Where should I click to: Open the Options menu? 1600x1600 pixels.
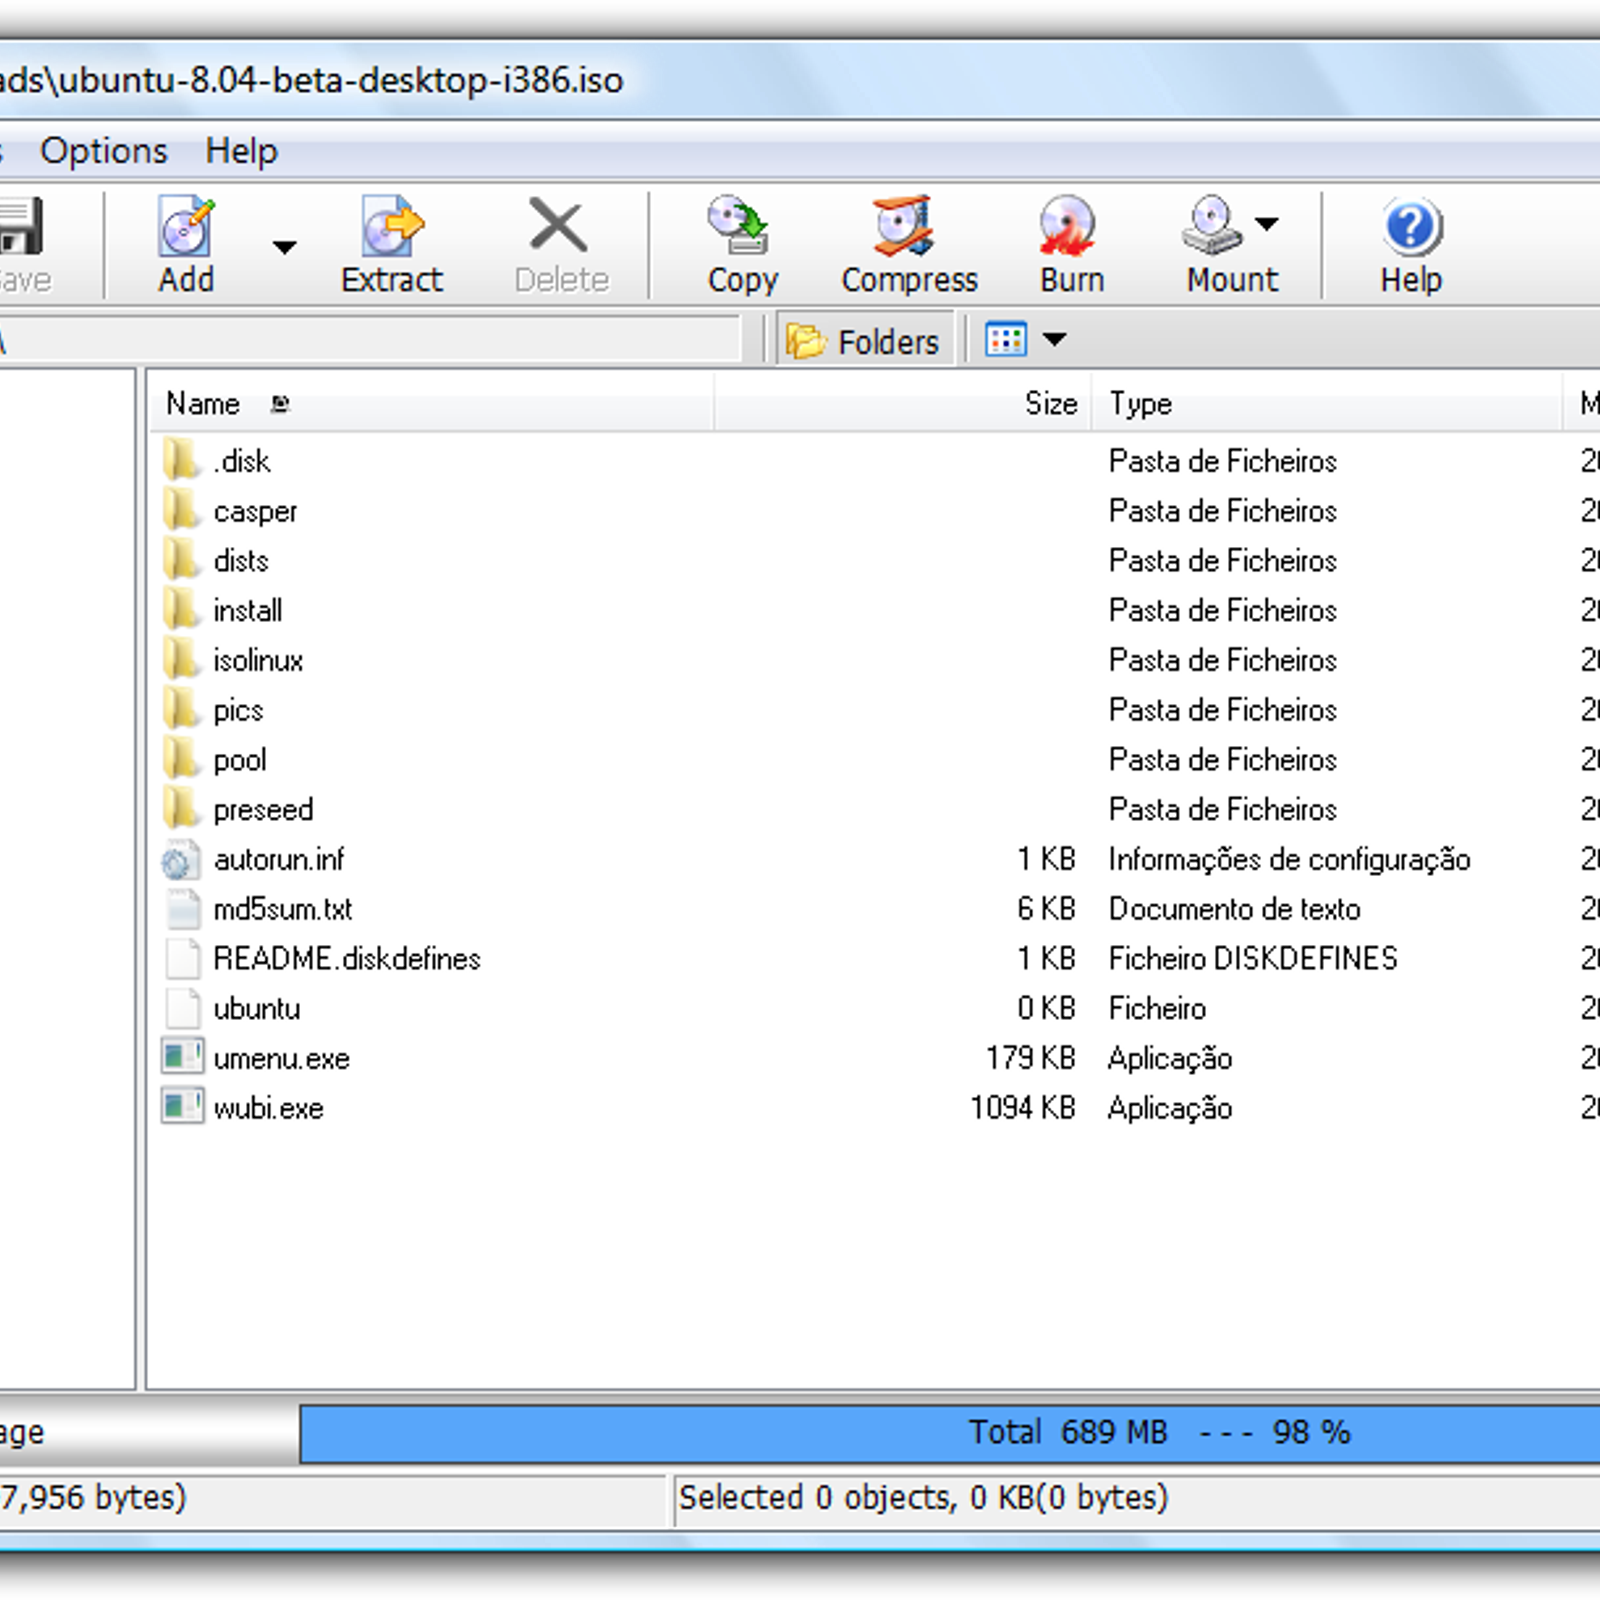[104, 151]
